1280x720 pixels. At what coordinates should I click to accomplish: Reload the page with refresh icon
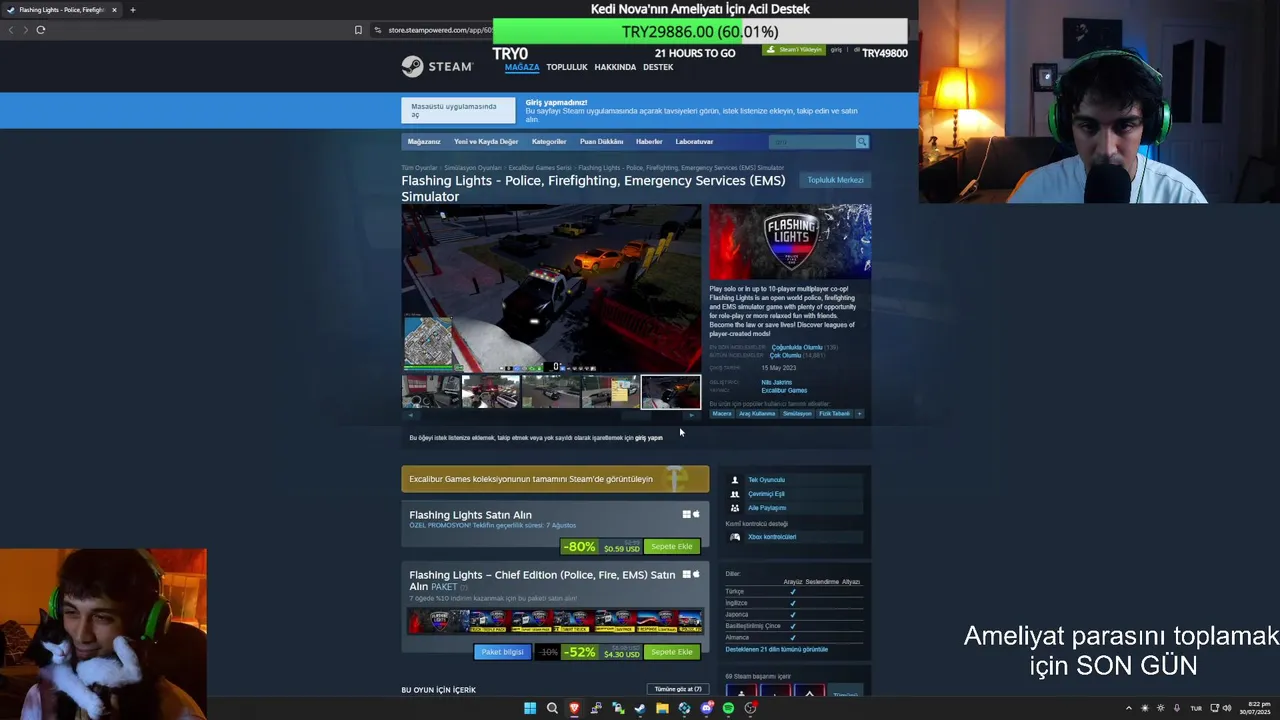41,30
